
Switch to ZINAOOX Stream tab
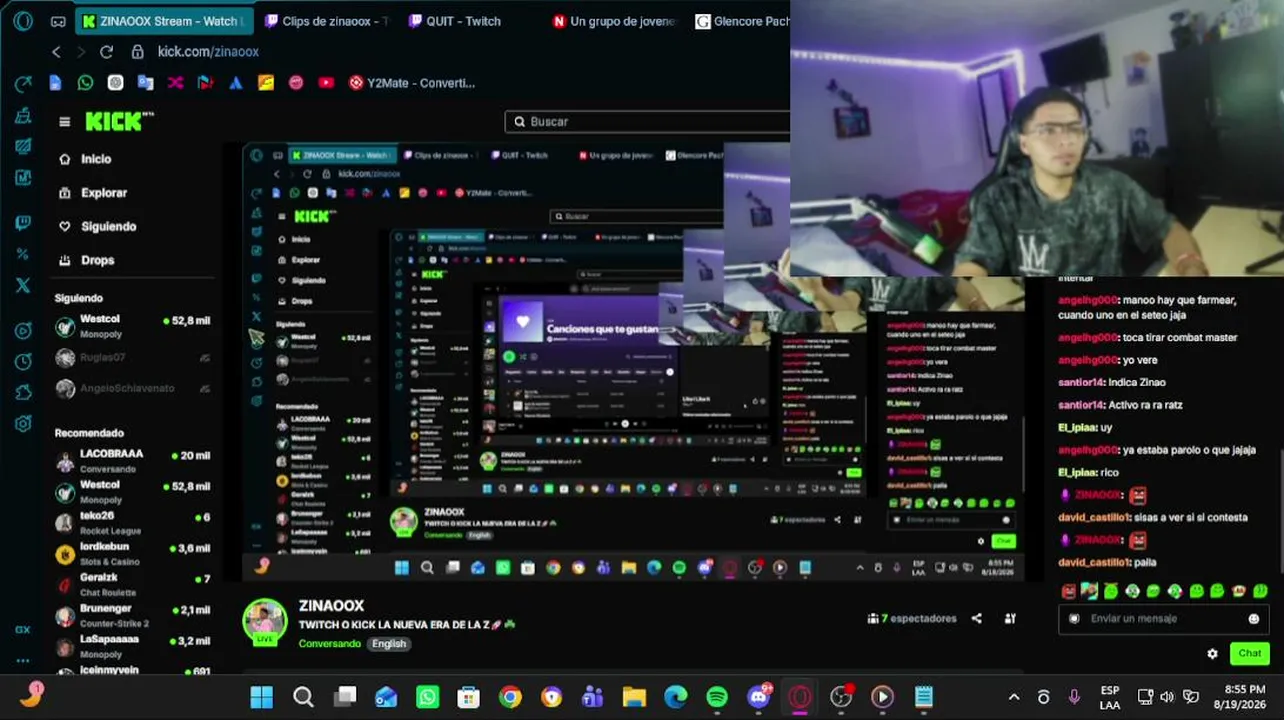coord(164,21)
